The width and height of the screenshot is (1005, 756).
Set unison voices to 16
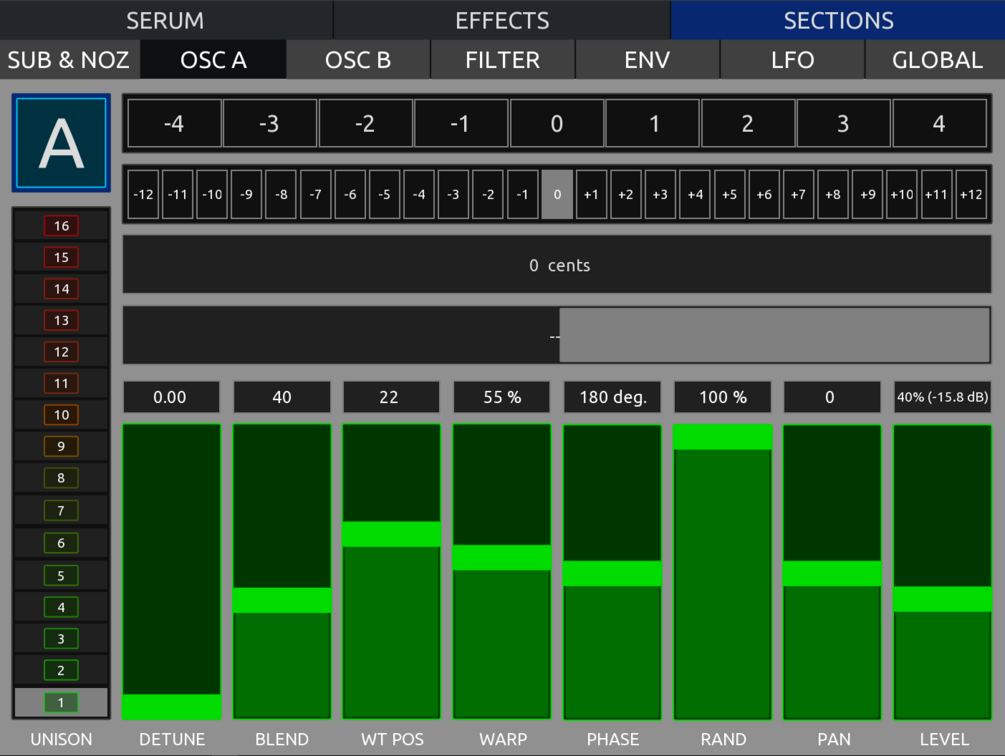[x=61, y=226]
